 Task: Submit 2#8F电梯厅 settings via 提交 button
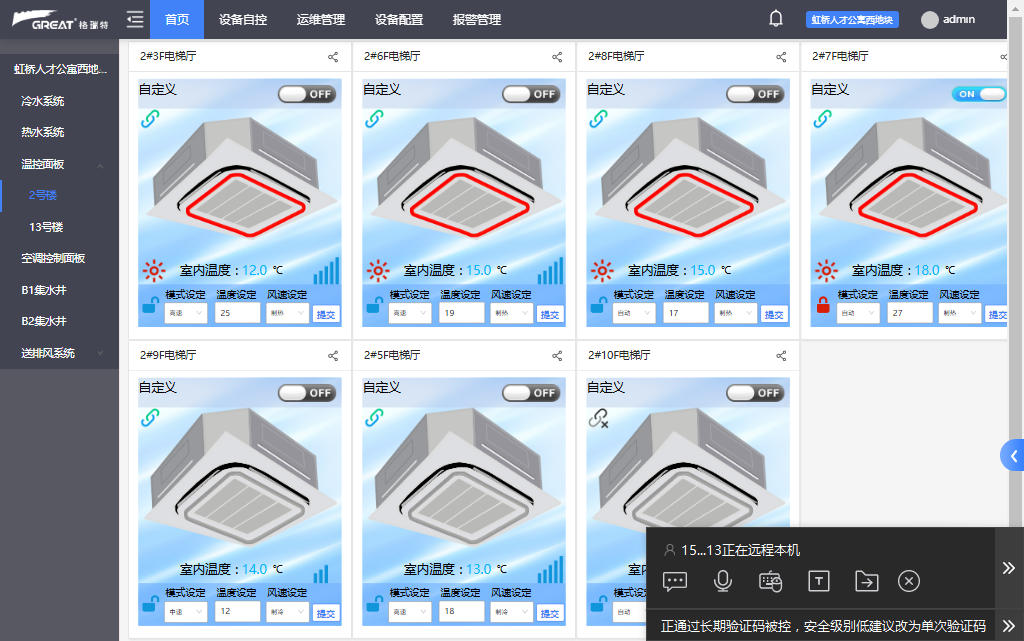[x=774, y=313]
